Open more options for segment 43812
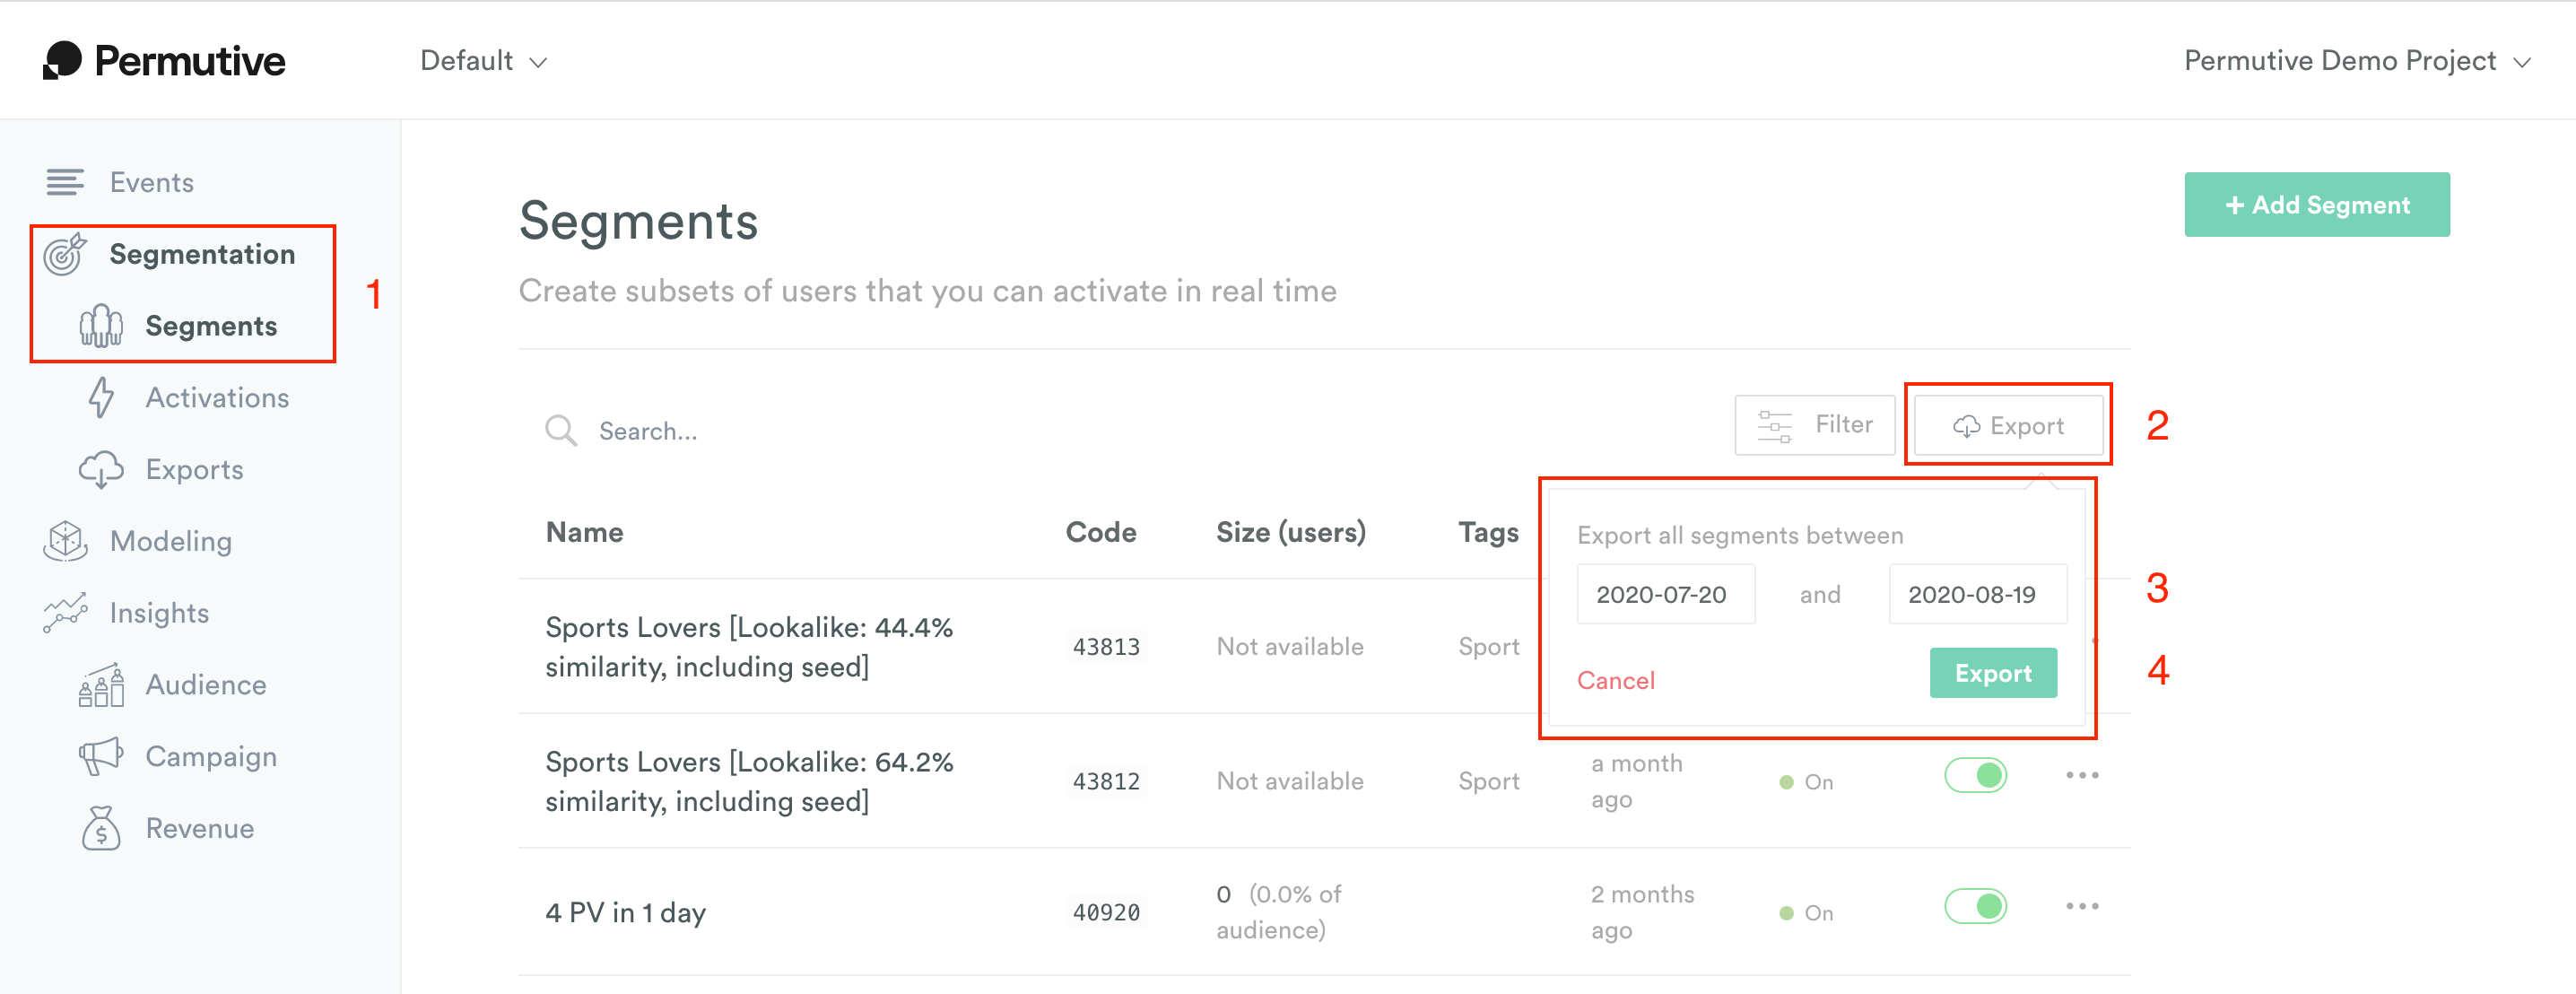2576x994 pixels. click(x=2082, y=776)
